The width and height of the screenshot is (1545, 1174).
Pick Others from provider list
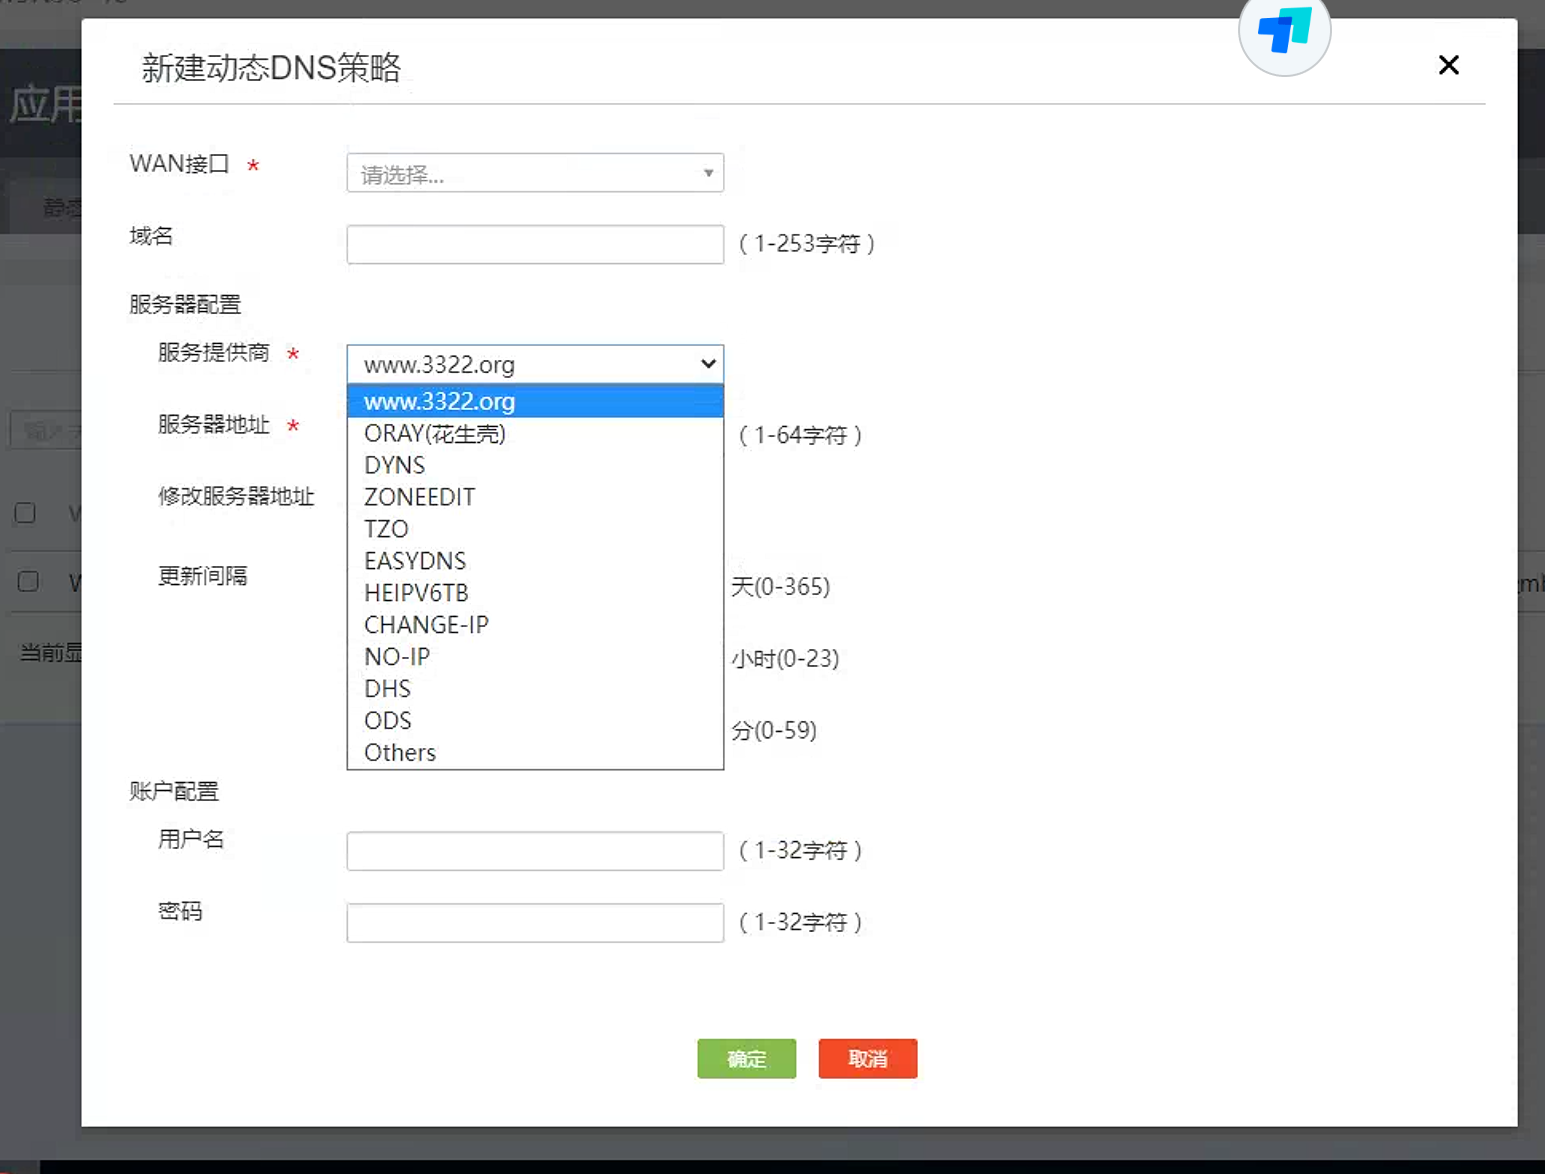(535, 753)
